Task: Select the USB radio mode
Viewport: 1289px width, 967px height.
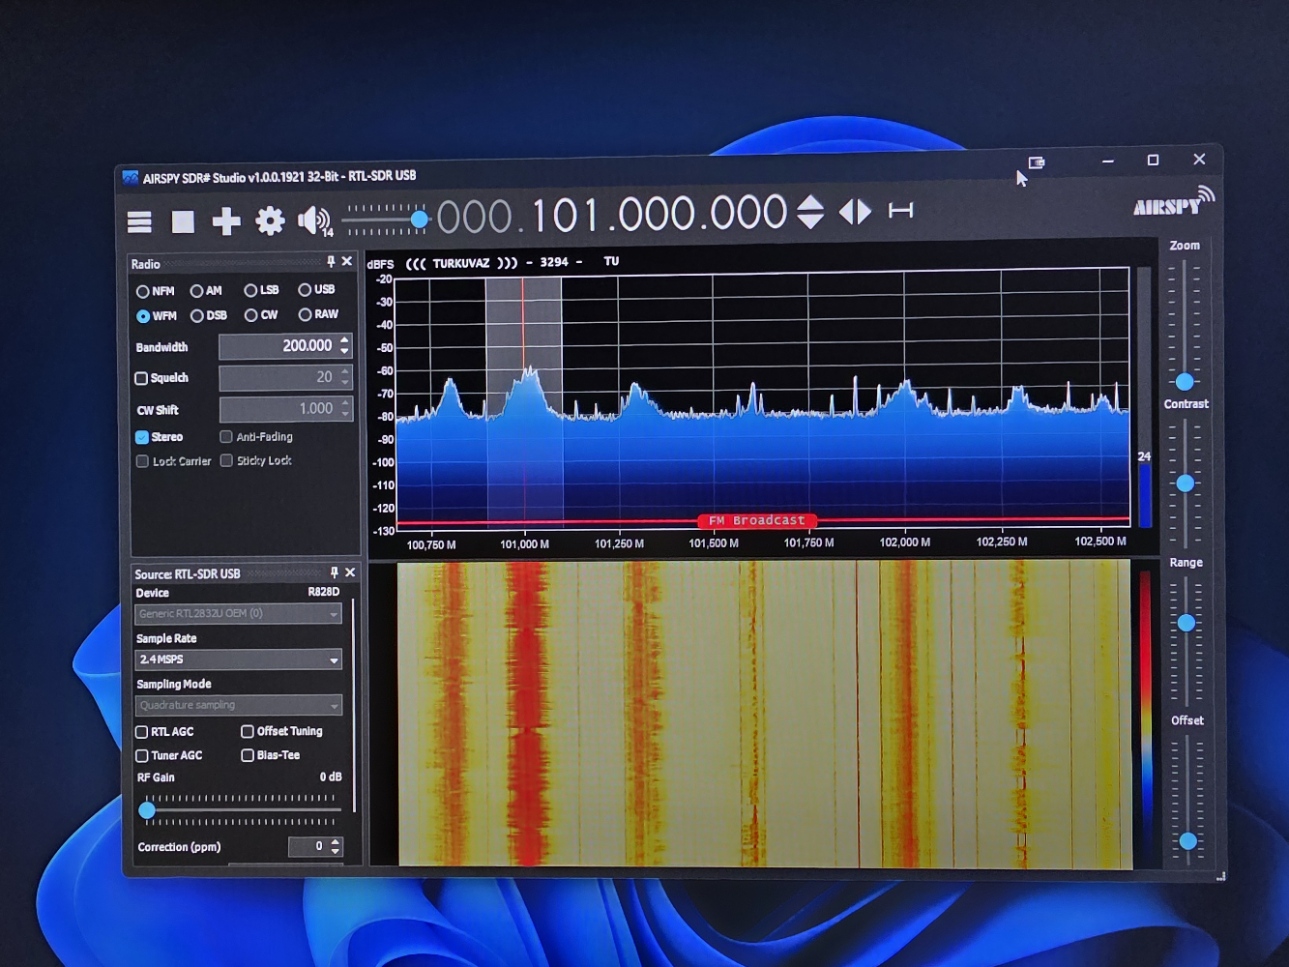Action: (305, 290)
